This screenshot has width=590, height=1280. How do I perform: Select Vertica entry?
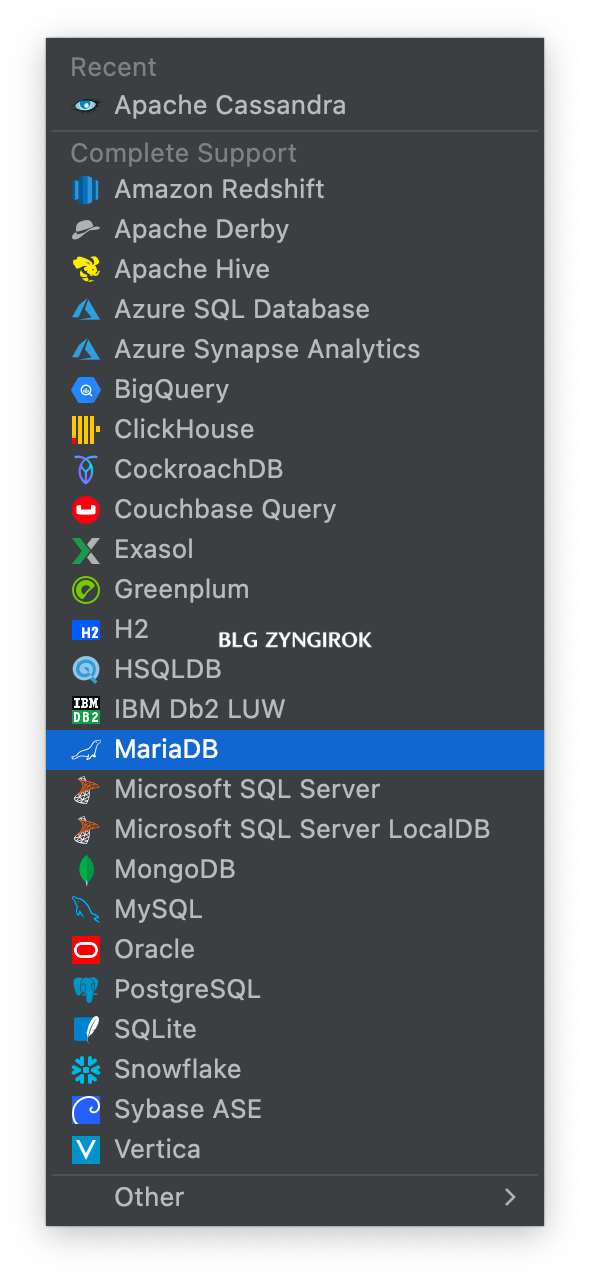point(295,1149)
